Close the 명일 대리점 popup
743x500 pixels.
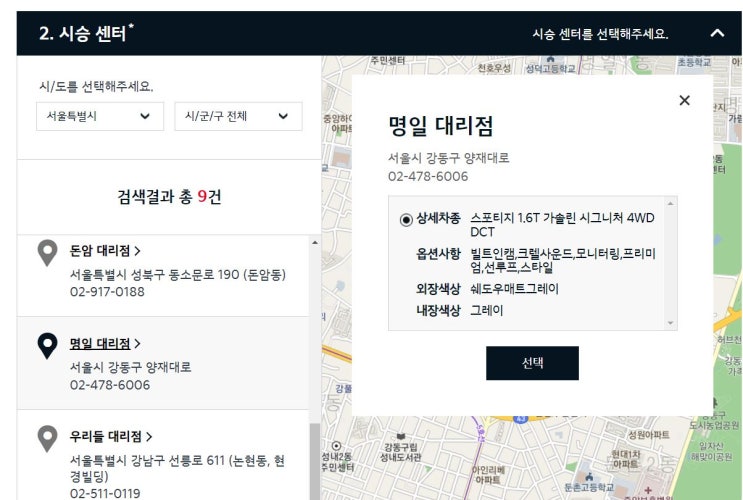(684, 100)
